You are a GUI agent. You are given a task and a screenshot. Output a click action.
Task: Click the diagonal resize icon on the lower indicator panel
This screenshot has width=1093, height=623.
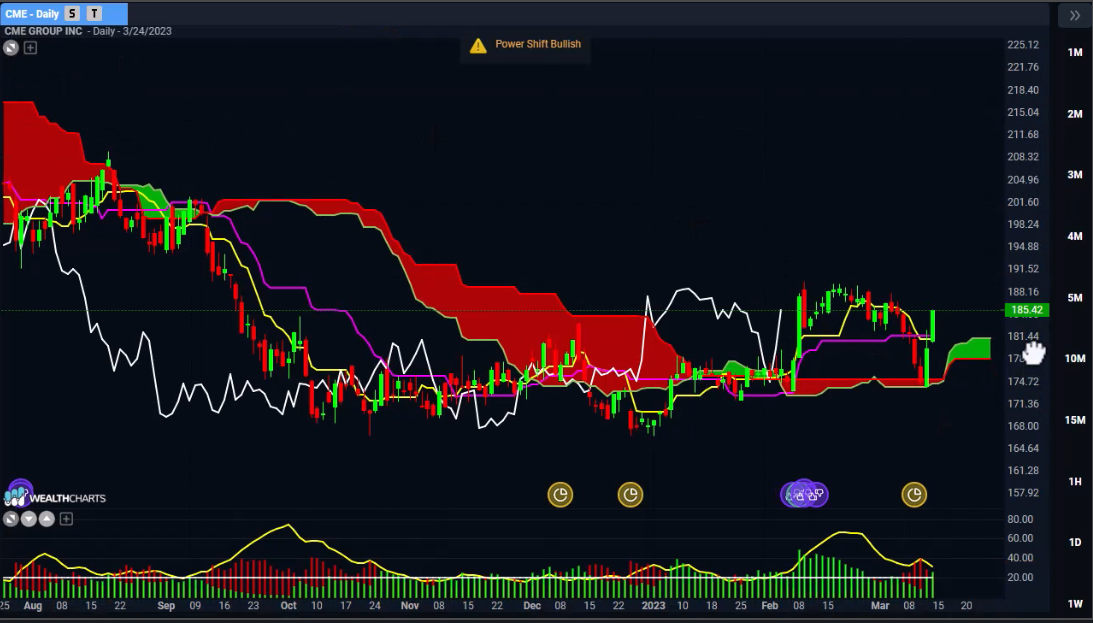(x=10, y=519)
